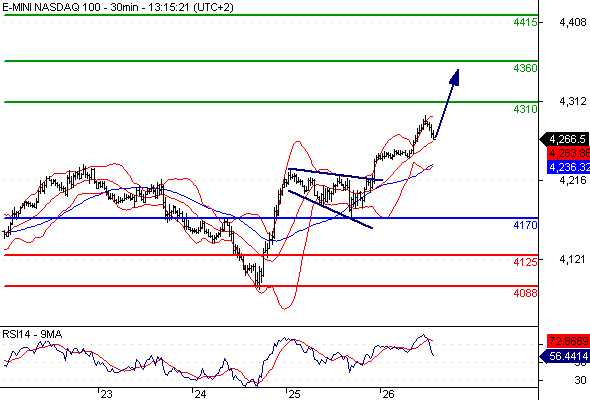590x400 pixels.
Task: Select the black 4,266.5 current price tag
Action: click(x=565, y=139)
